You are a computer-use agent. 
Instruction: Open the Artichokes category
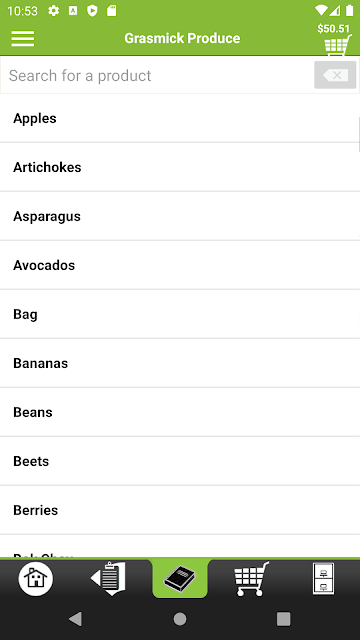[x=180, y=167]
